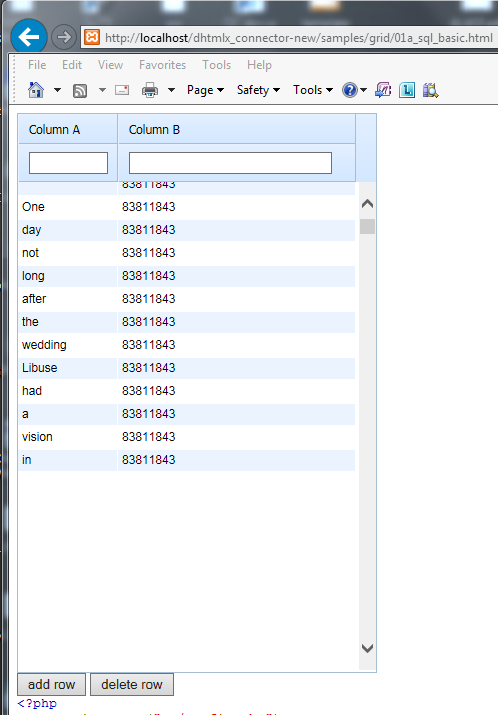Expand the Home button dropdown arrow

57,90
